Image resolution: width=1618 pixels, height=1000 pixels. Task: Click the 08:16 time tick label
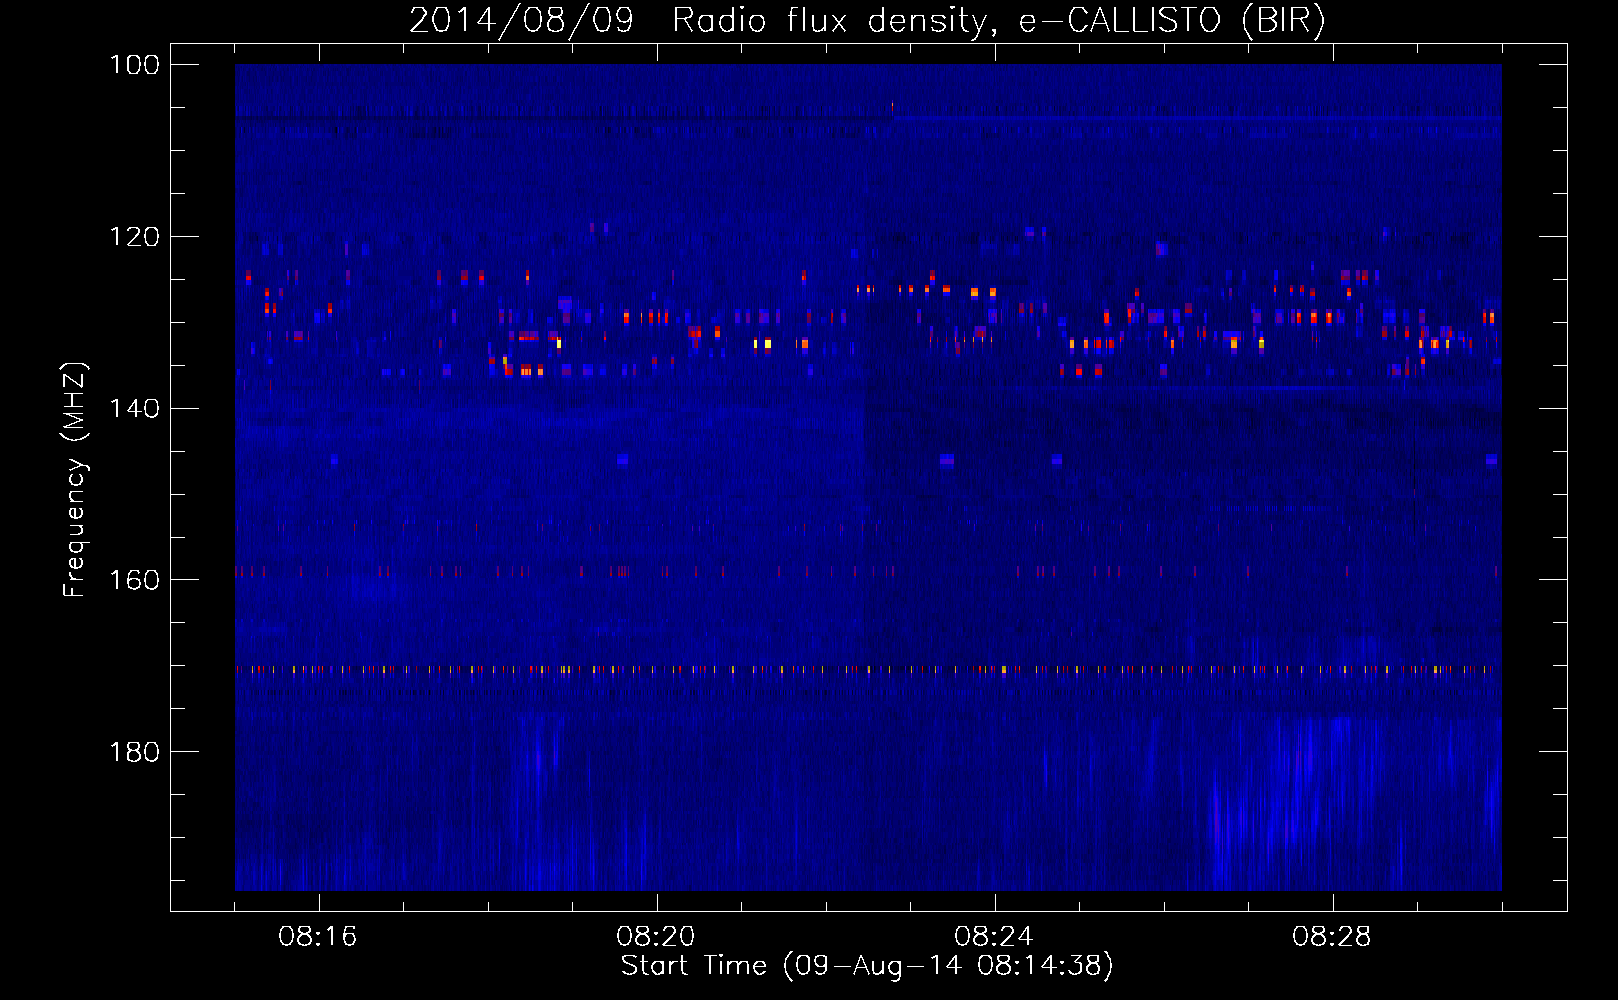[x=318, y=937]
